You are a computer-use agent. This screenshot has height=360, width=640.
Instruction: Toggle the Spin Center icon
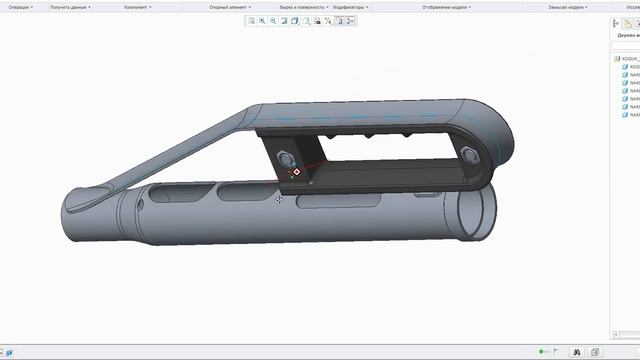[351, 21]
